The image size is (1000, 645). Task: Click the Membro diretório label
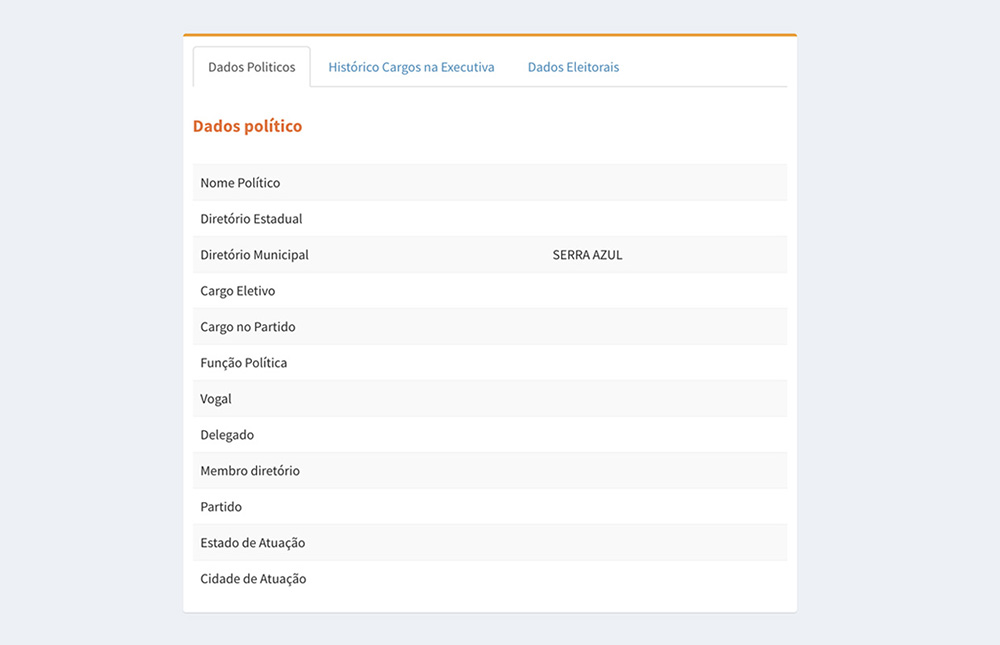pyautogui.click(x=250, y=471)
